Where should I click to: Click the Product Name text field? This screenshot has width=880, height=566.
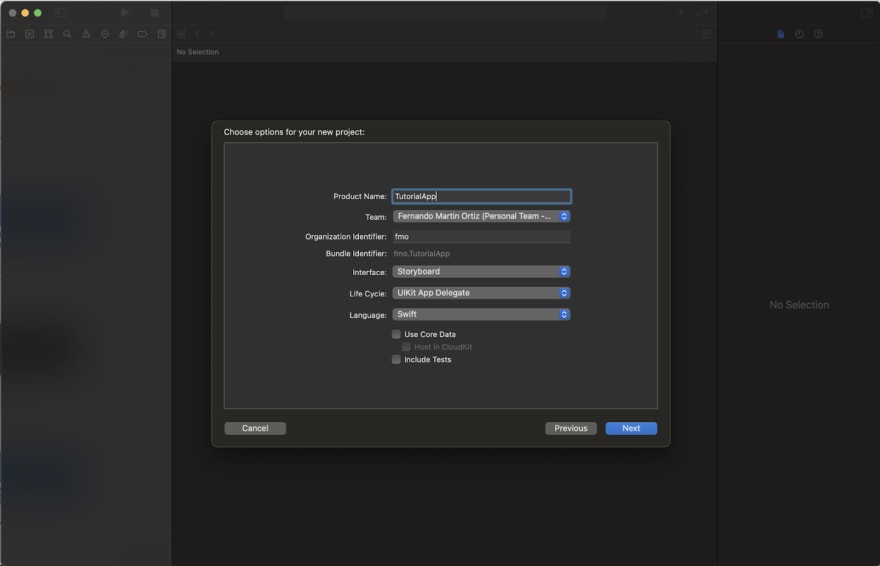(x=482, y=196)
